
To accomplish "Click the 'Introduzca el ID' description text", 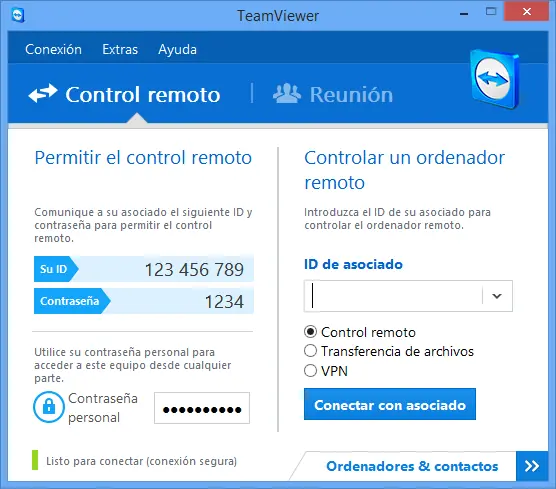I will click(397, 218).
